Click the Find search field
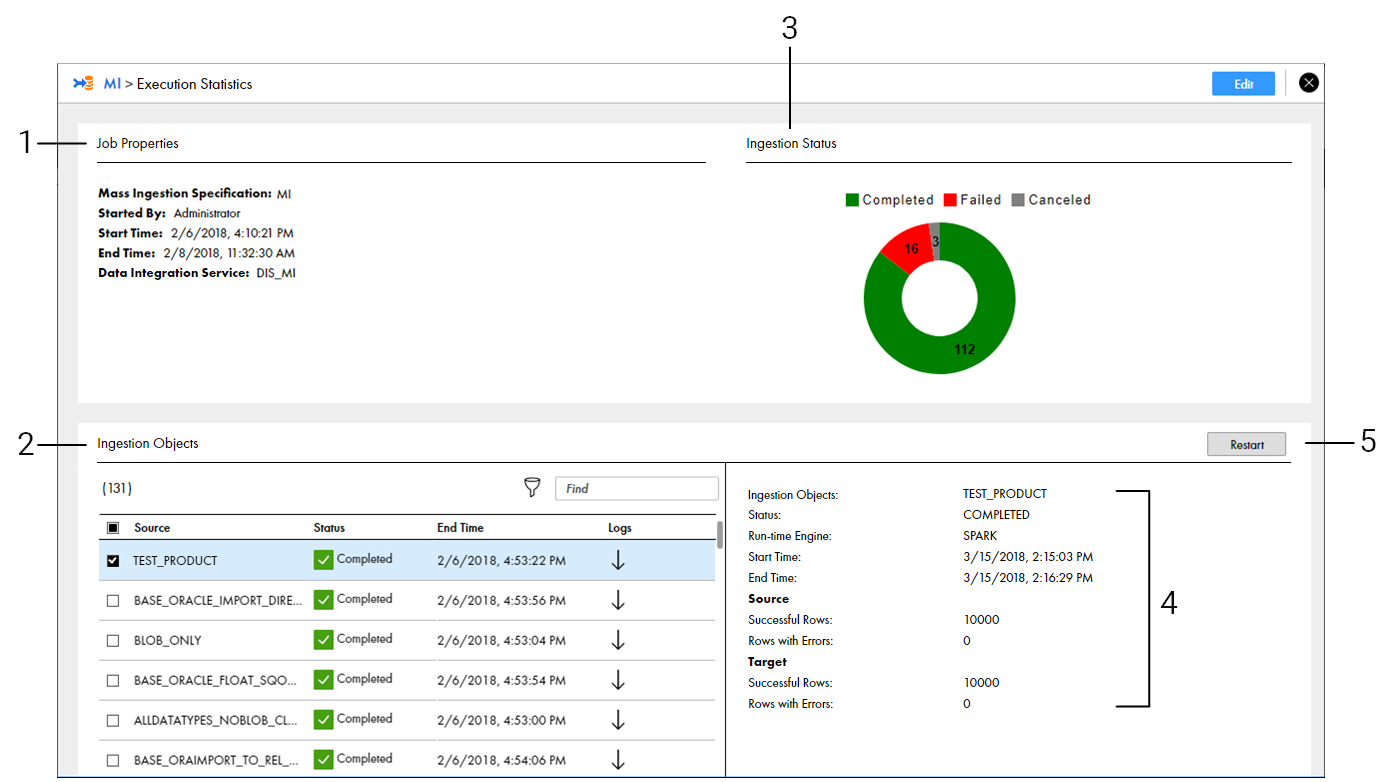1394x782 pixels. coord(637,488)
